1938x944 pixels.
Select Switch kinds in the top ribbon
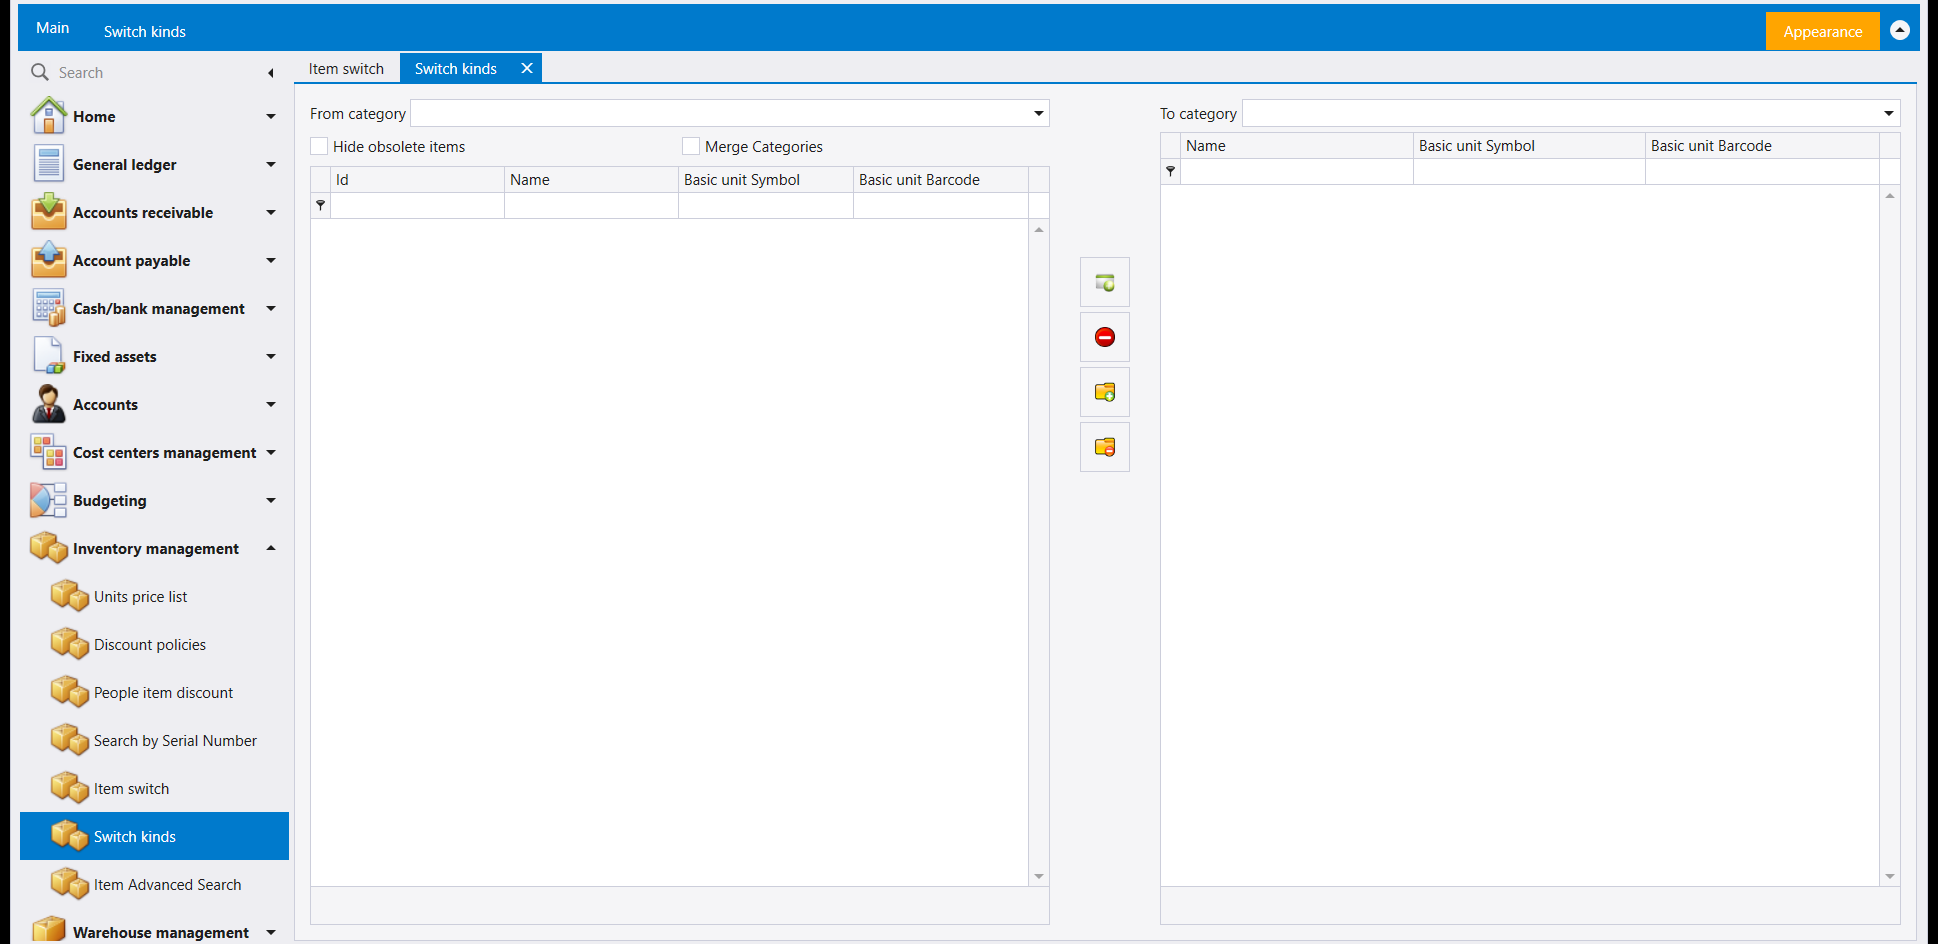pyautogui.click(x=145, y=31)
